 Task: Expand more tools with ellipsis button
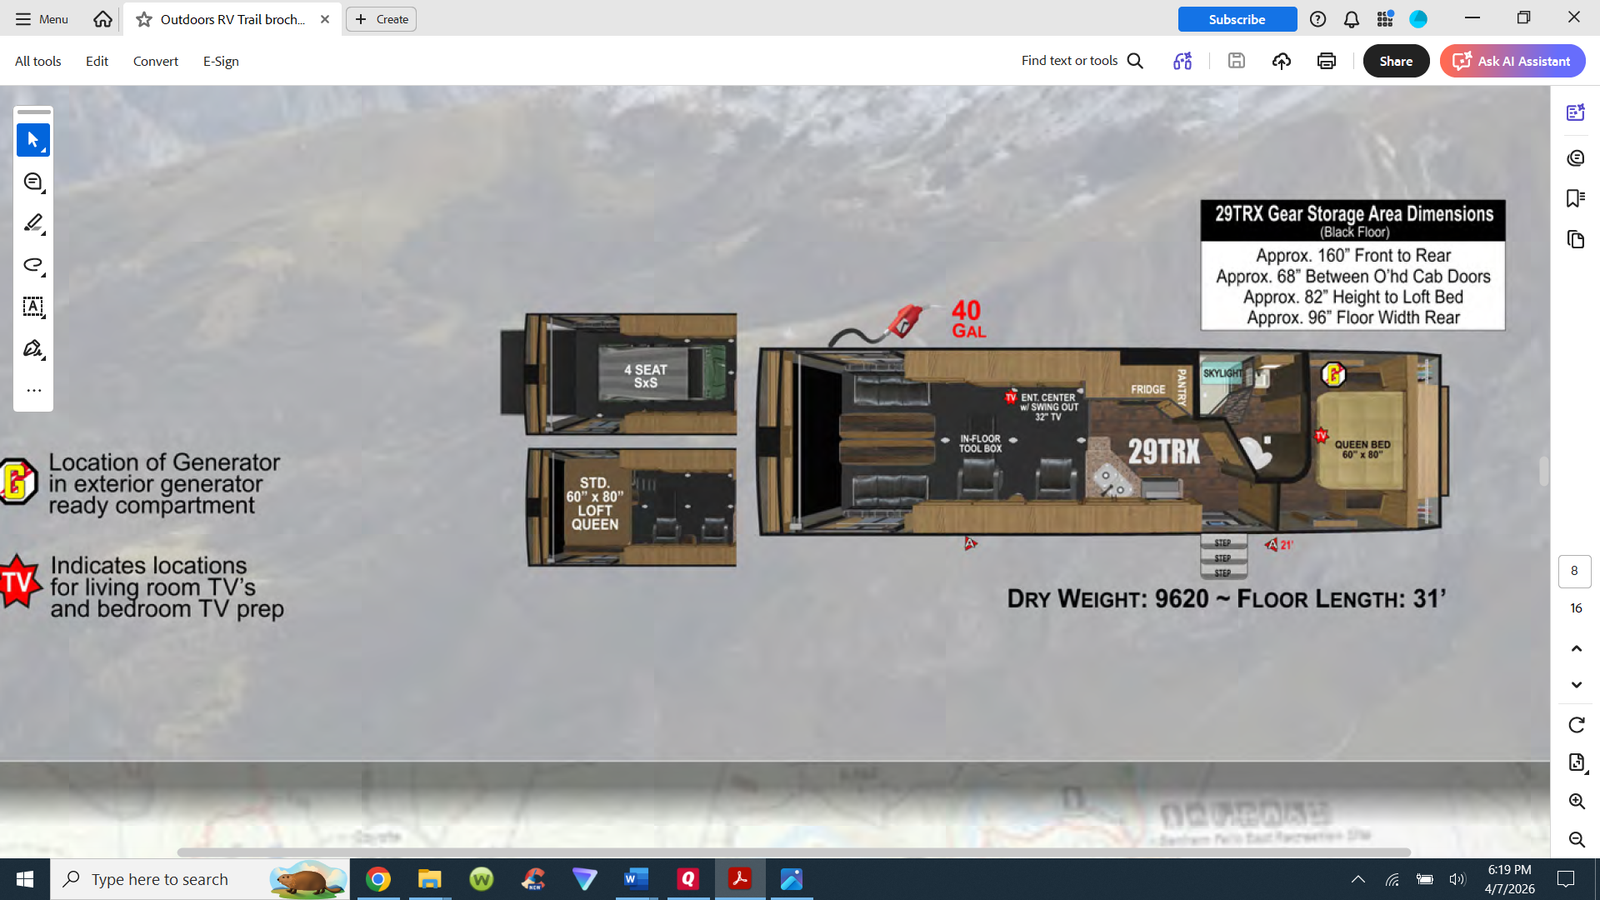[x=33, y=391]
